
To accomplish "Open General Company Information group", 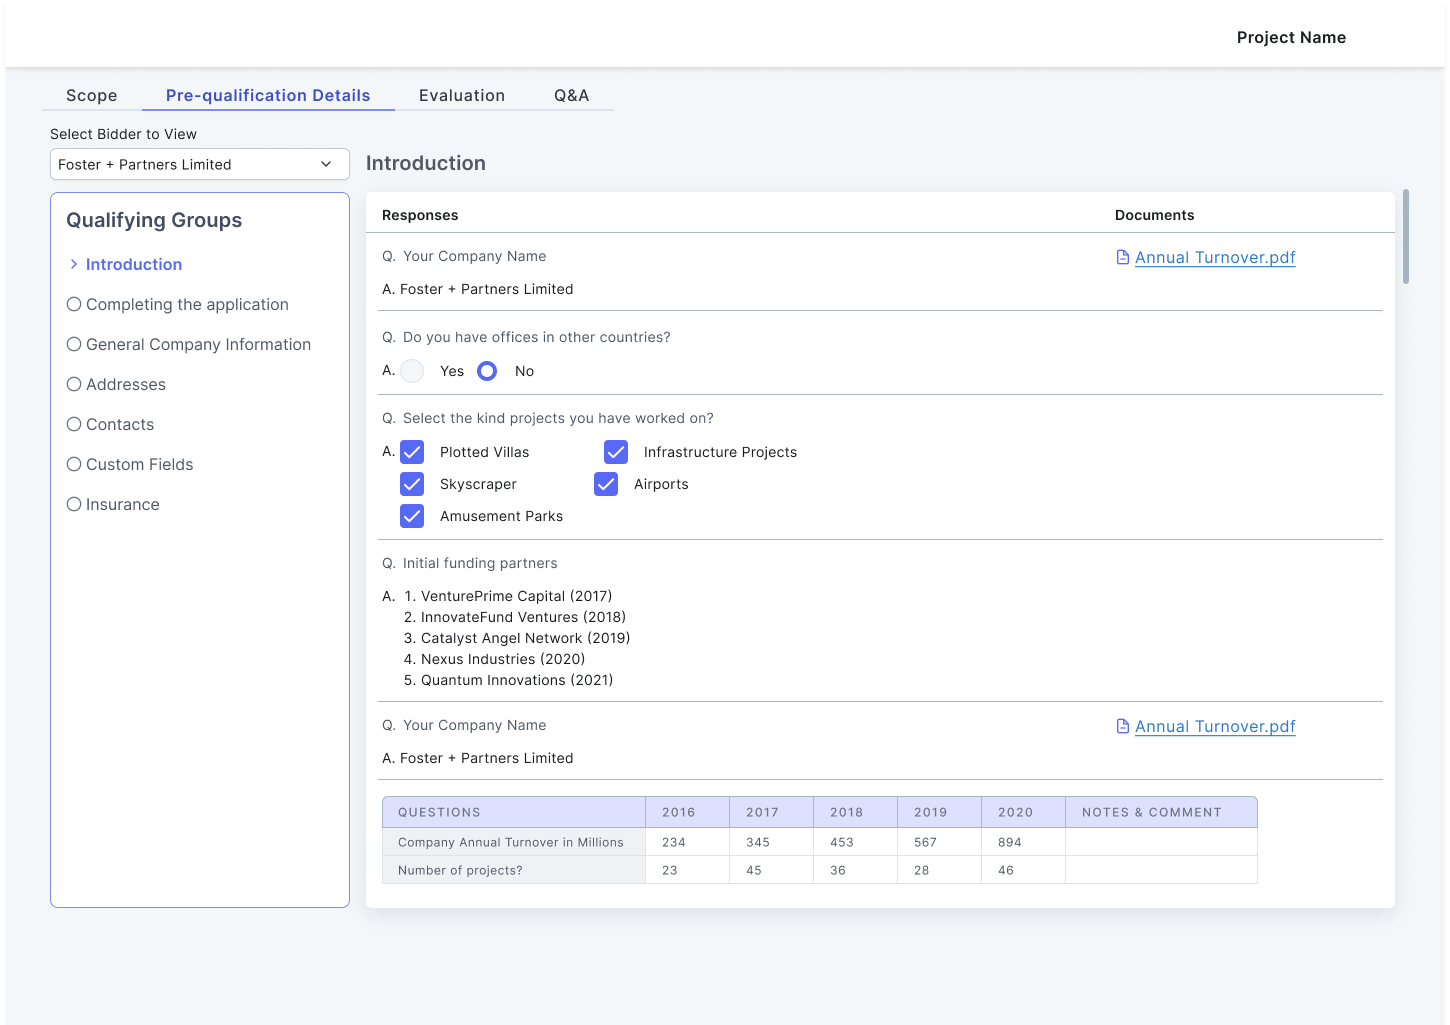I will 198,344.
